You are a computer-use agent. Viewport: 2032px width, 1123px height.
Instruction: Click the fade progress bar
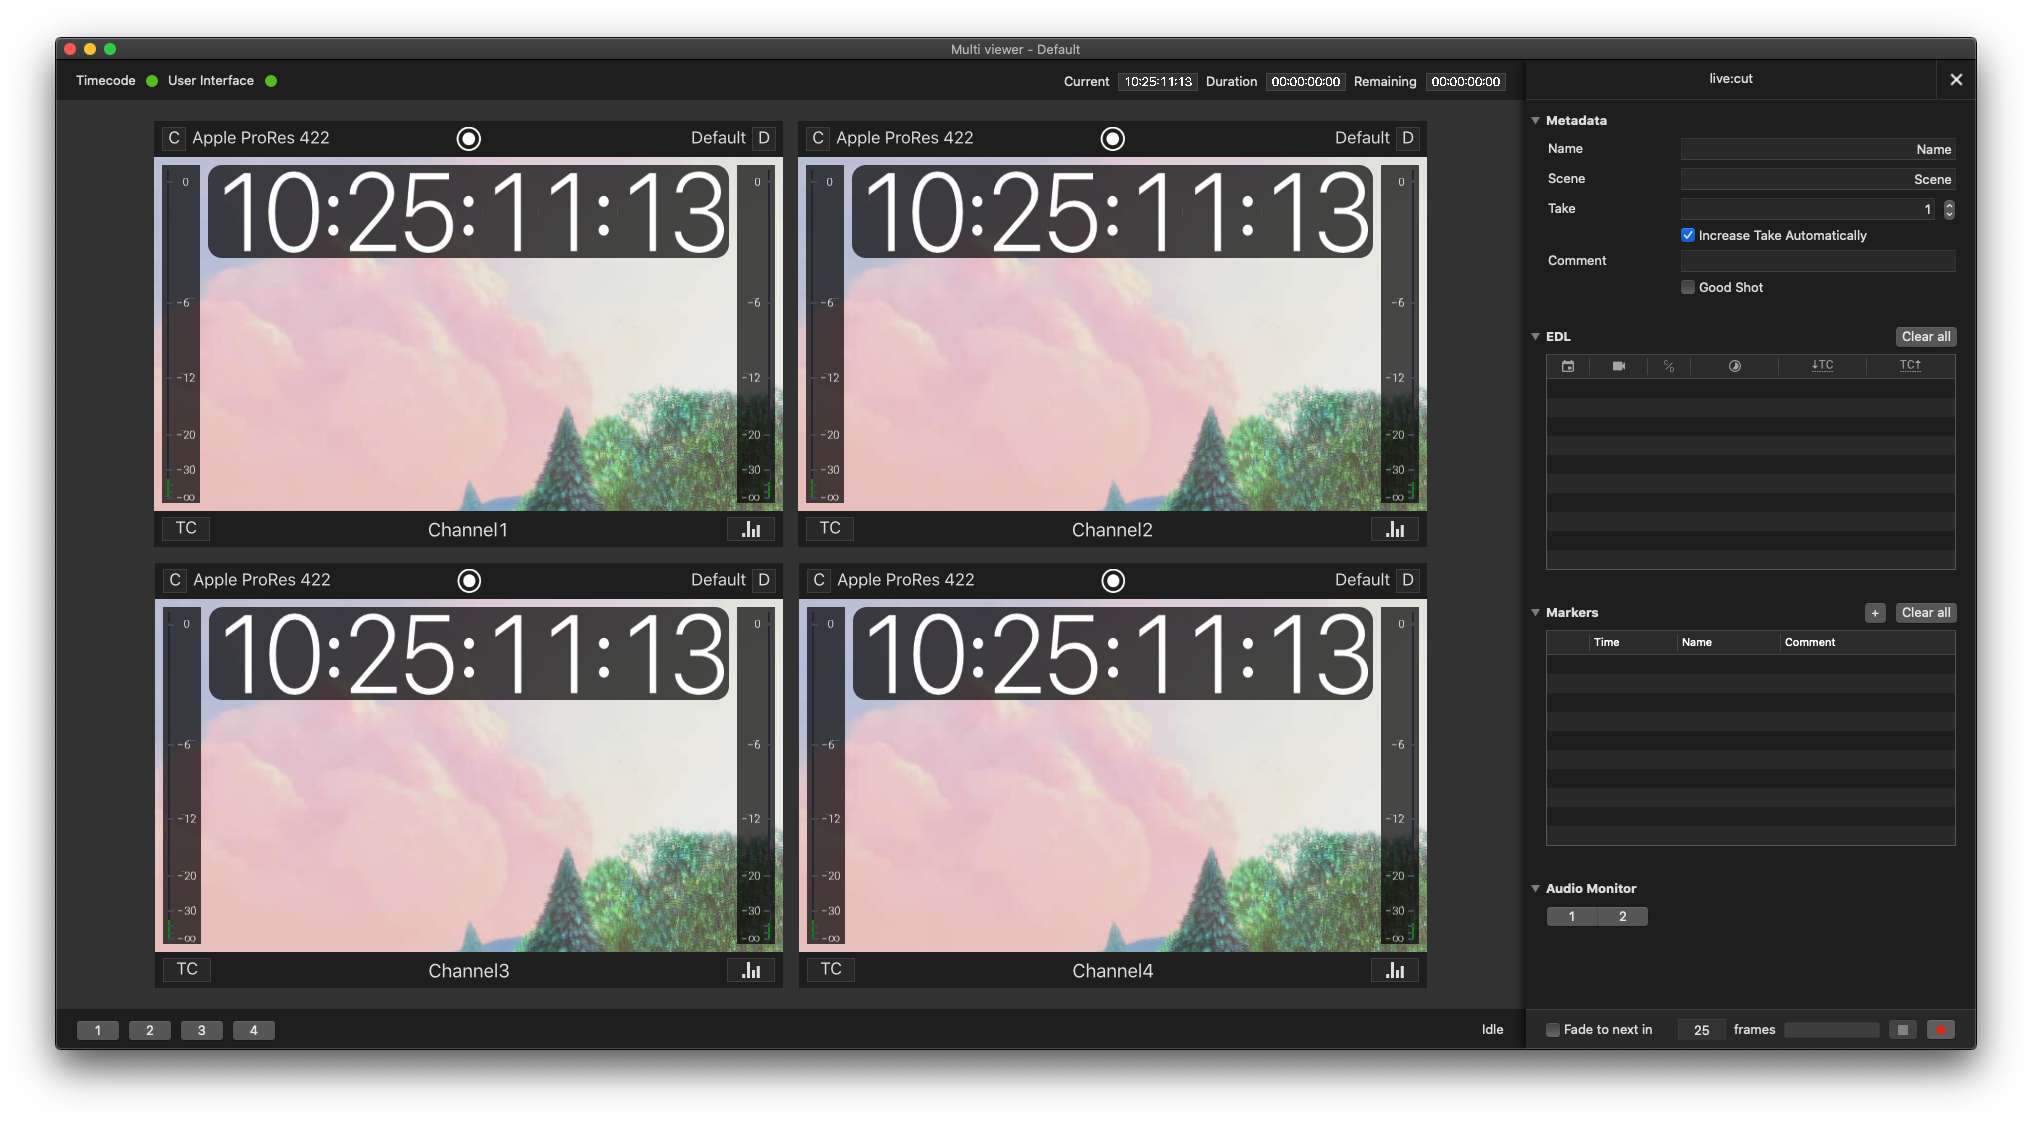1832,1030
